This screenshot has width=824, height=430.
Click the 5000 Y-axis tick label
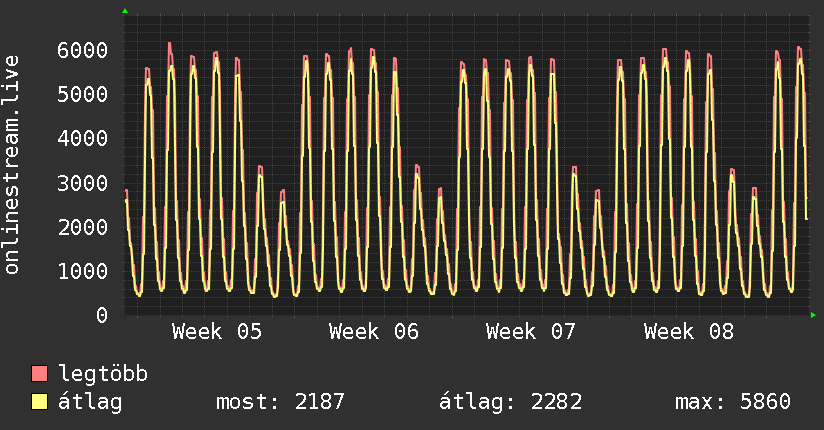tap(82, 95)
